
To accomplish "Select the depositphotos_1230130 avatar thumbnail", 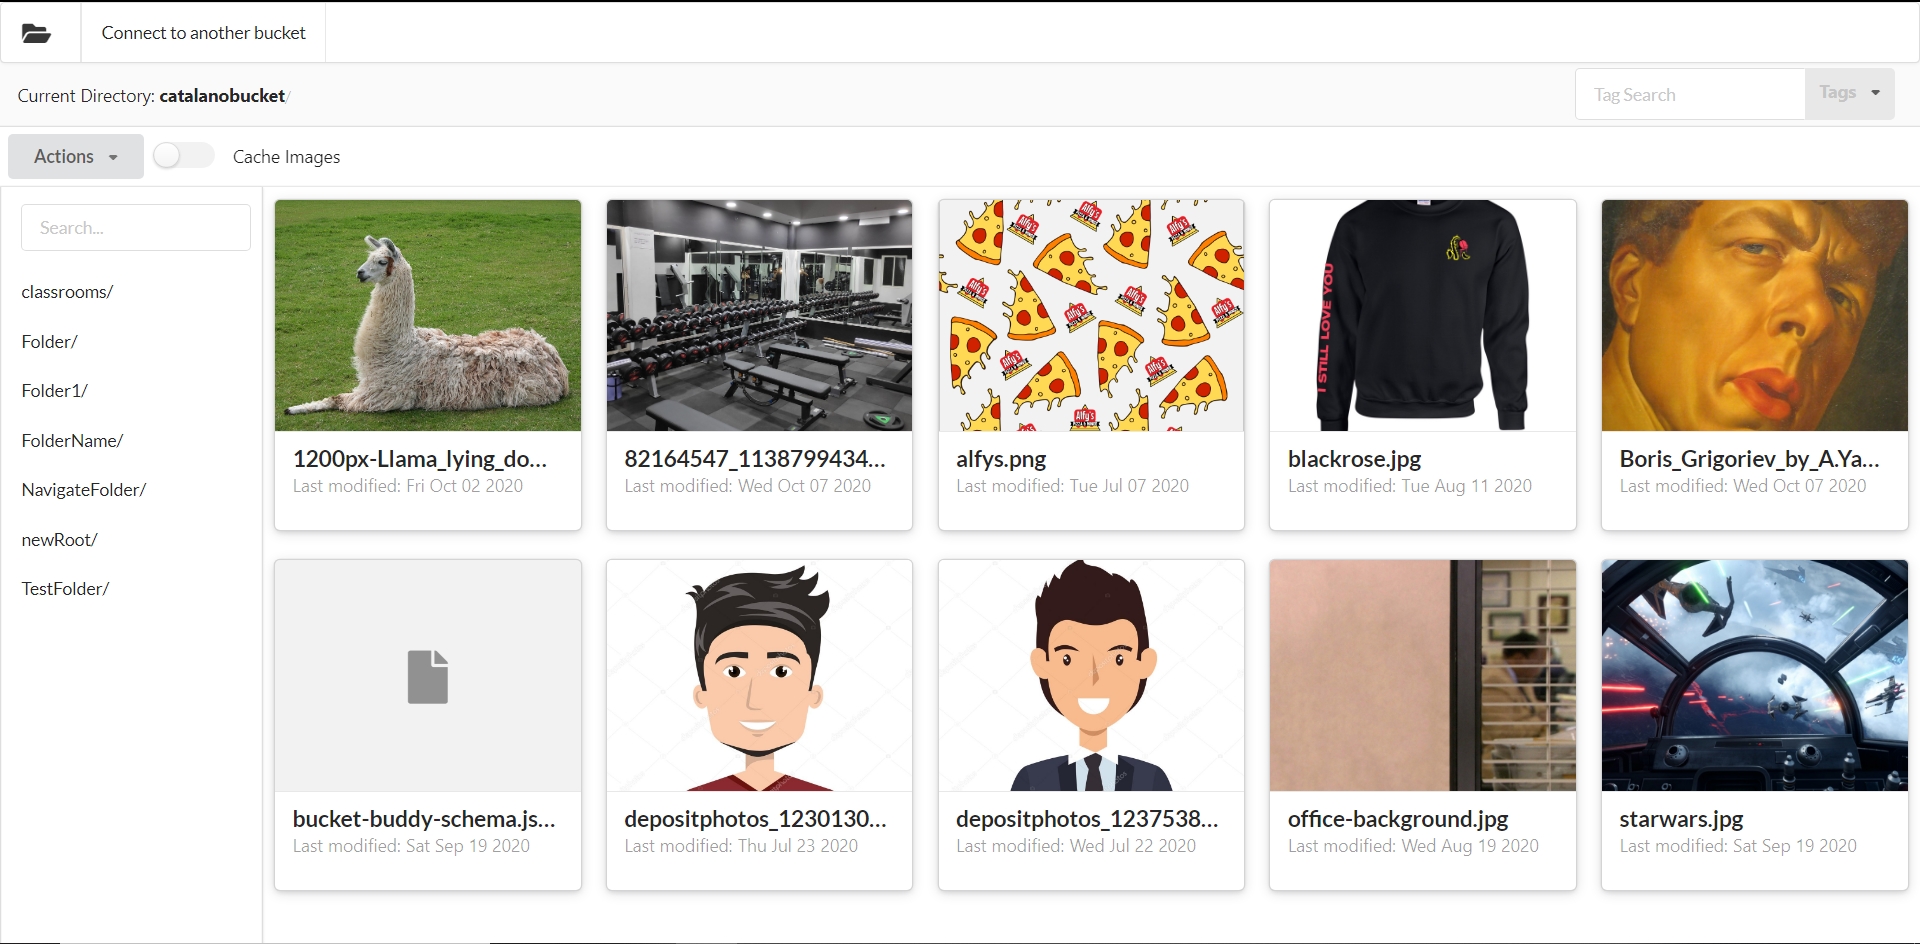I will tap(759, 675).
